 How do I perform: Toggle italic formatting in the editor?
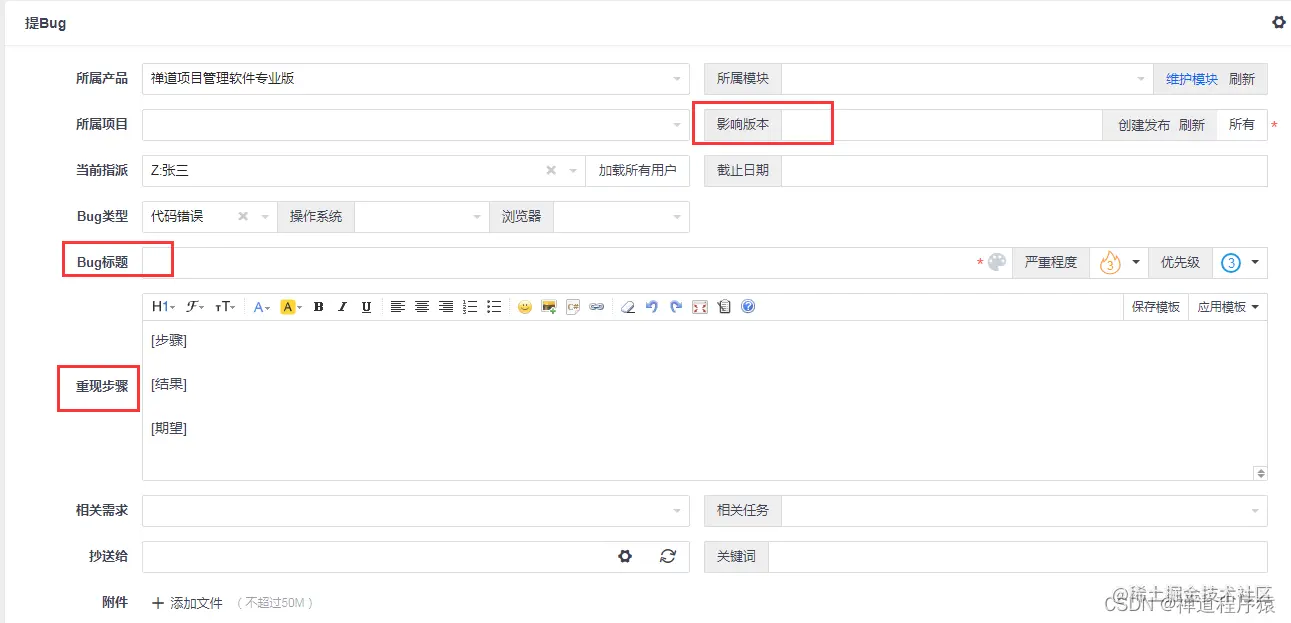coord(342,307)
